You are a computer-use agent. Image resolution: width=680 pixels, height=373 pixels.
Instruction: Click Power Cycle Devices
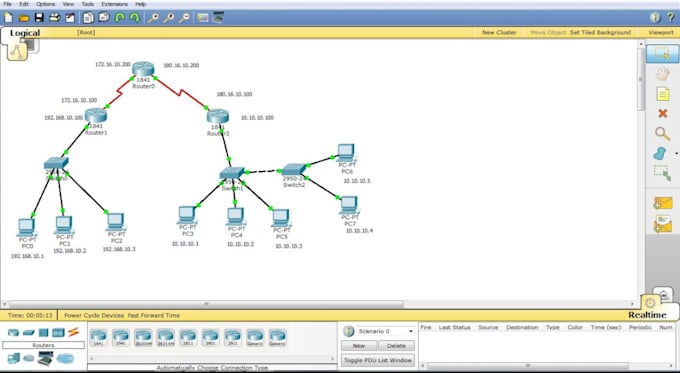click(94, 315)
